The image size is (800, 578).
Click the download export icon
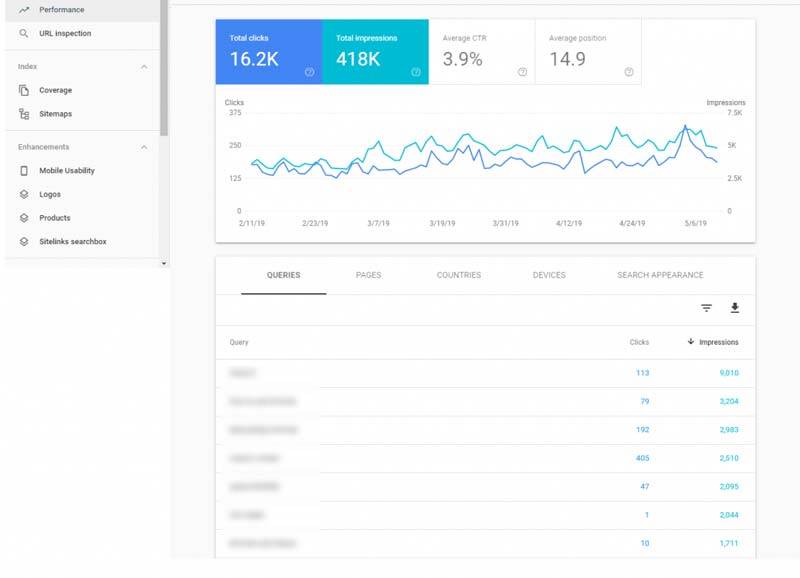735,308
